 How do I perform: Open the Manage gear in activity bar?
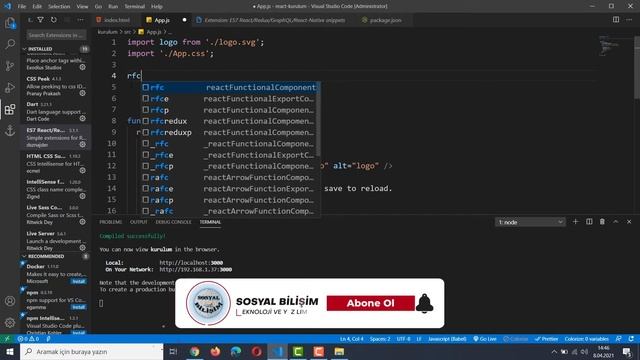[10, 323]
